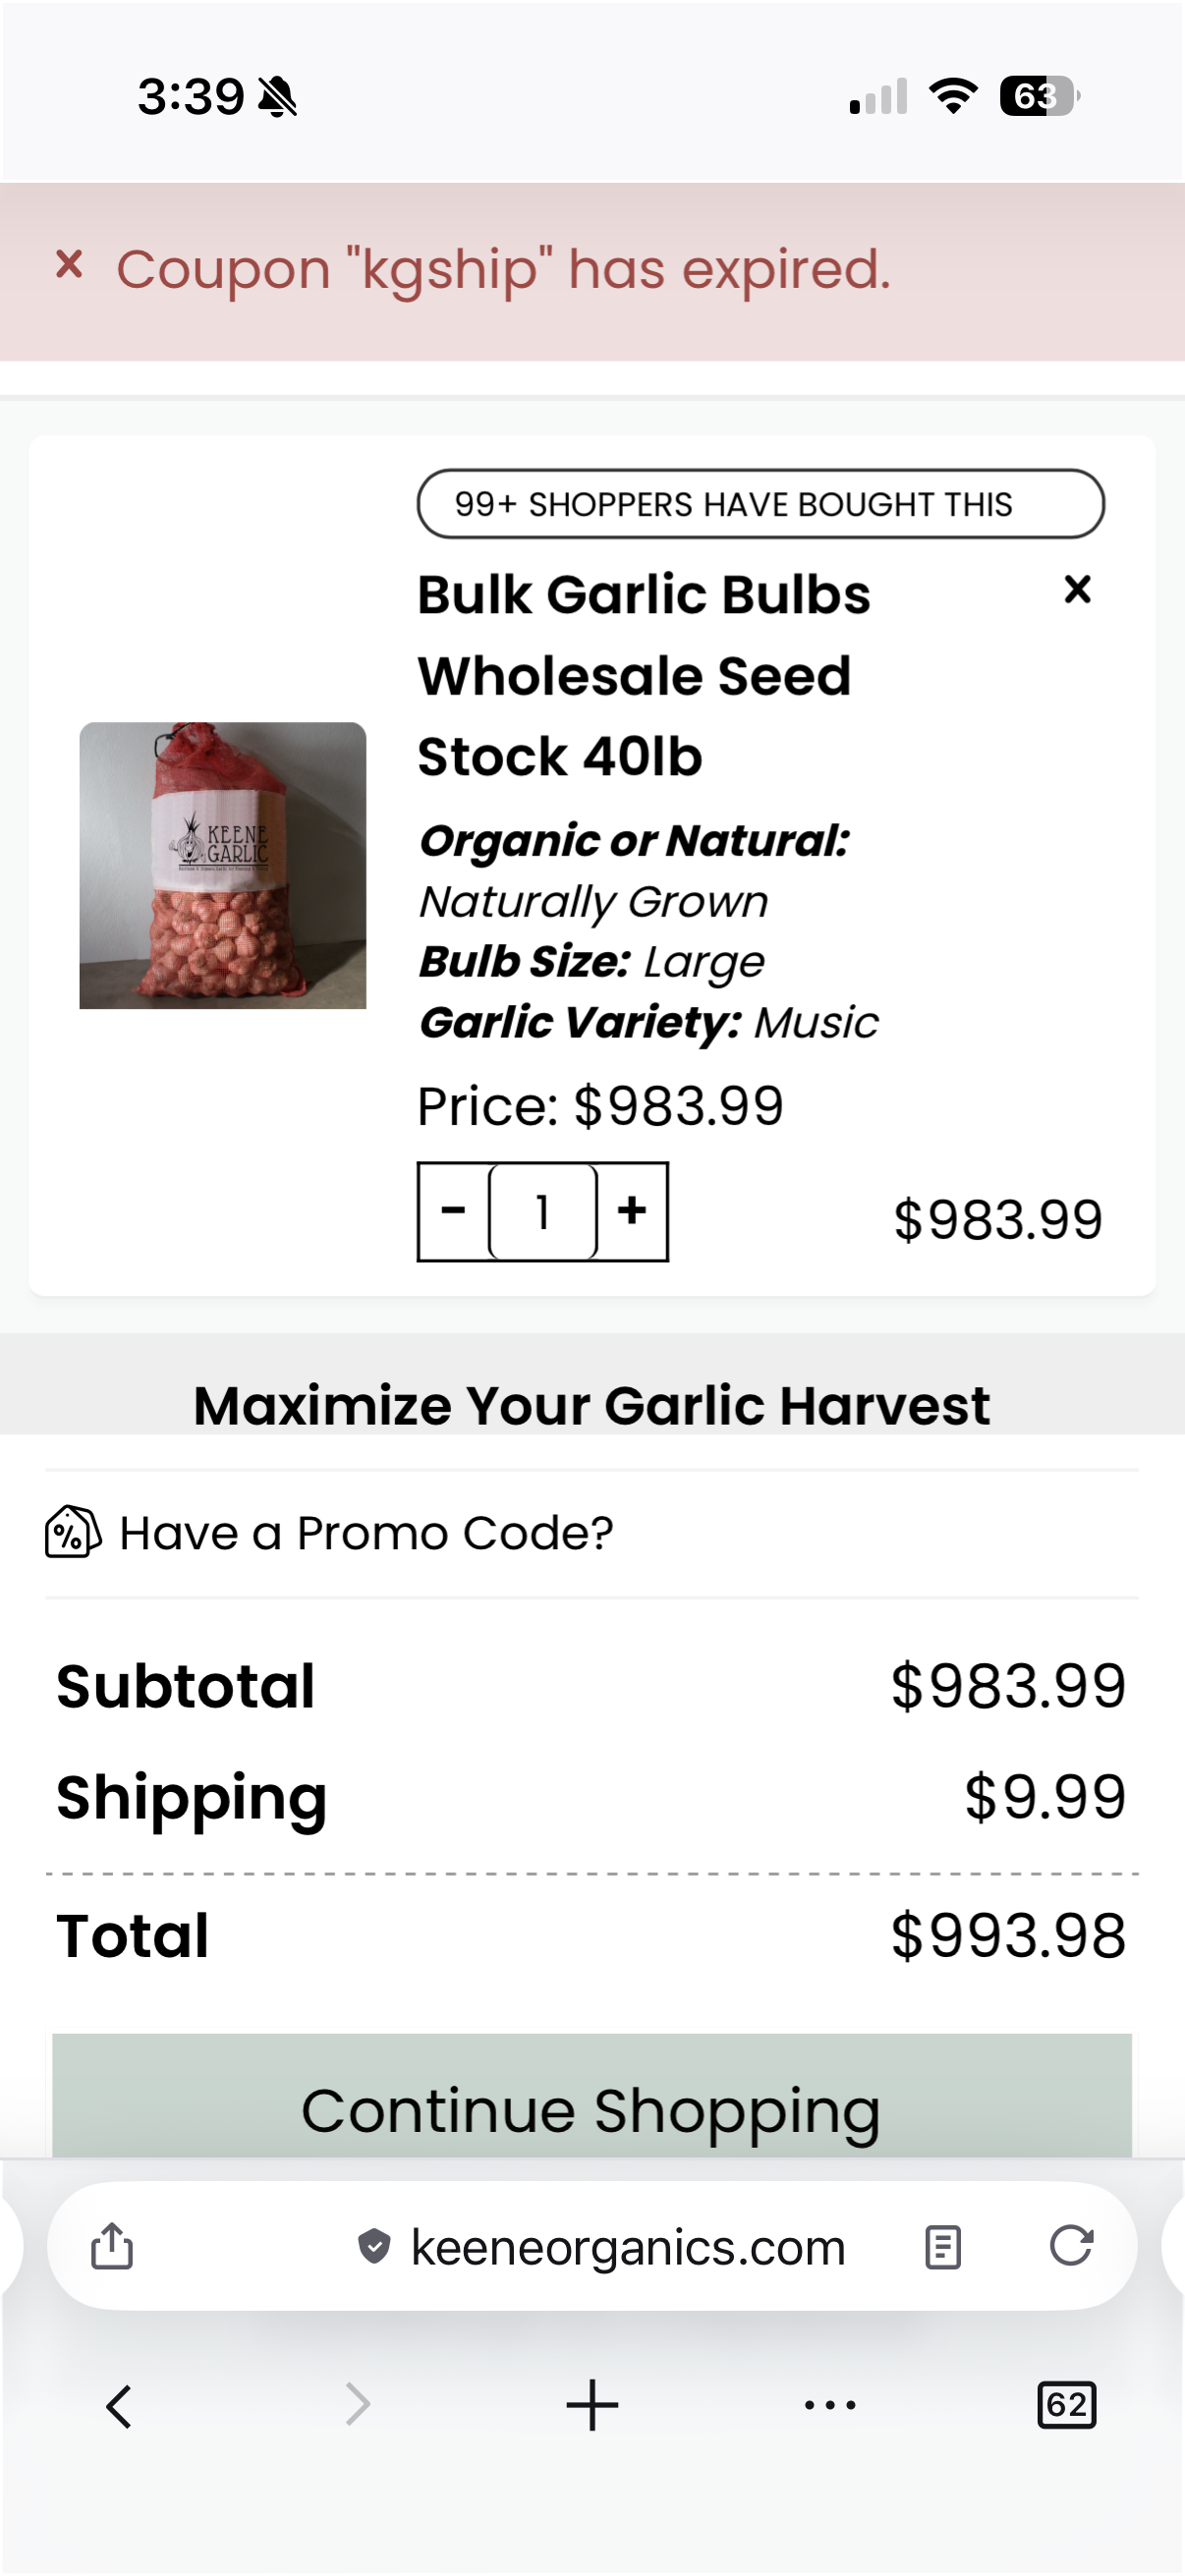
Task: Click the promo code tag icon
Action: [x=72, y=1532]
